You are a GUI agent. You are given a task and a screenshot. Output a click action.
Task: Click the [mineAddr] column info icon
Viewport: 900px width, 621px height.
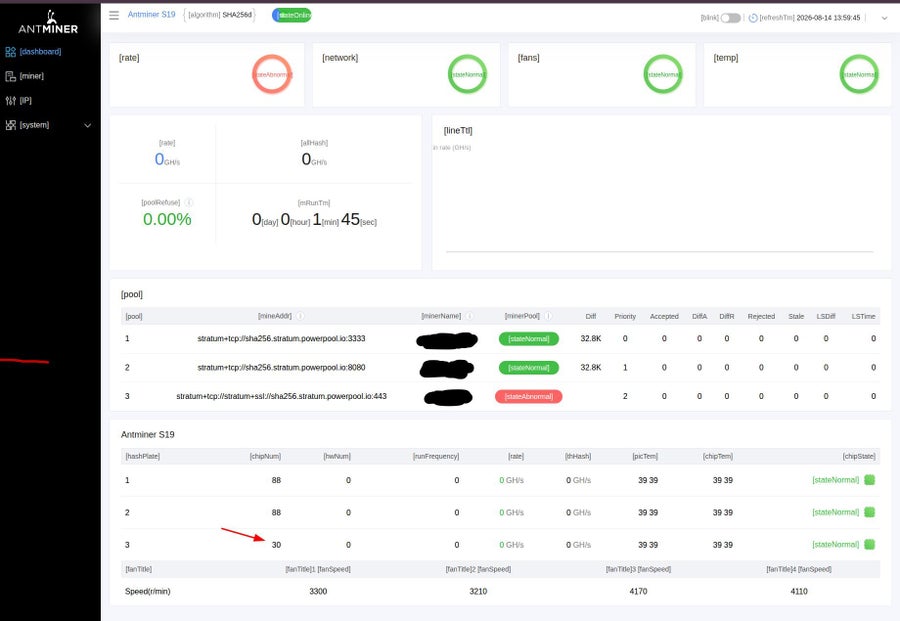click(300, 316)
